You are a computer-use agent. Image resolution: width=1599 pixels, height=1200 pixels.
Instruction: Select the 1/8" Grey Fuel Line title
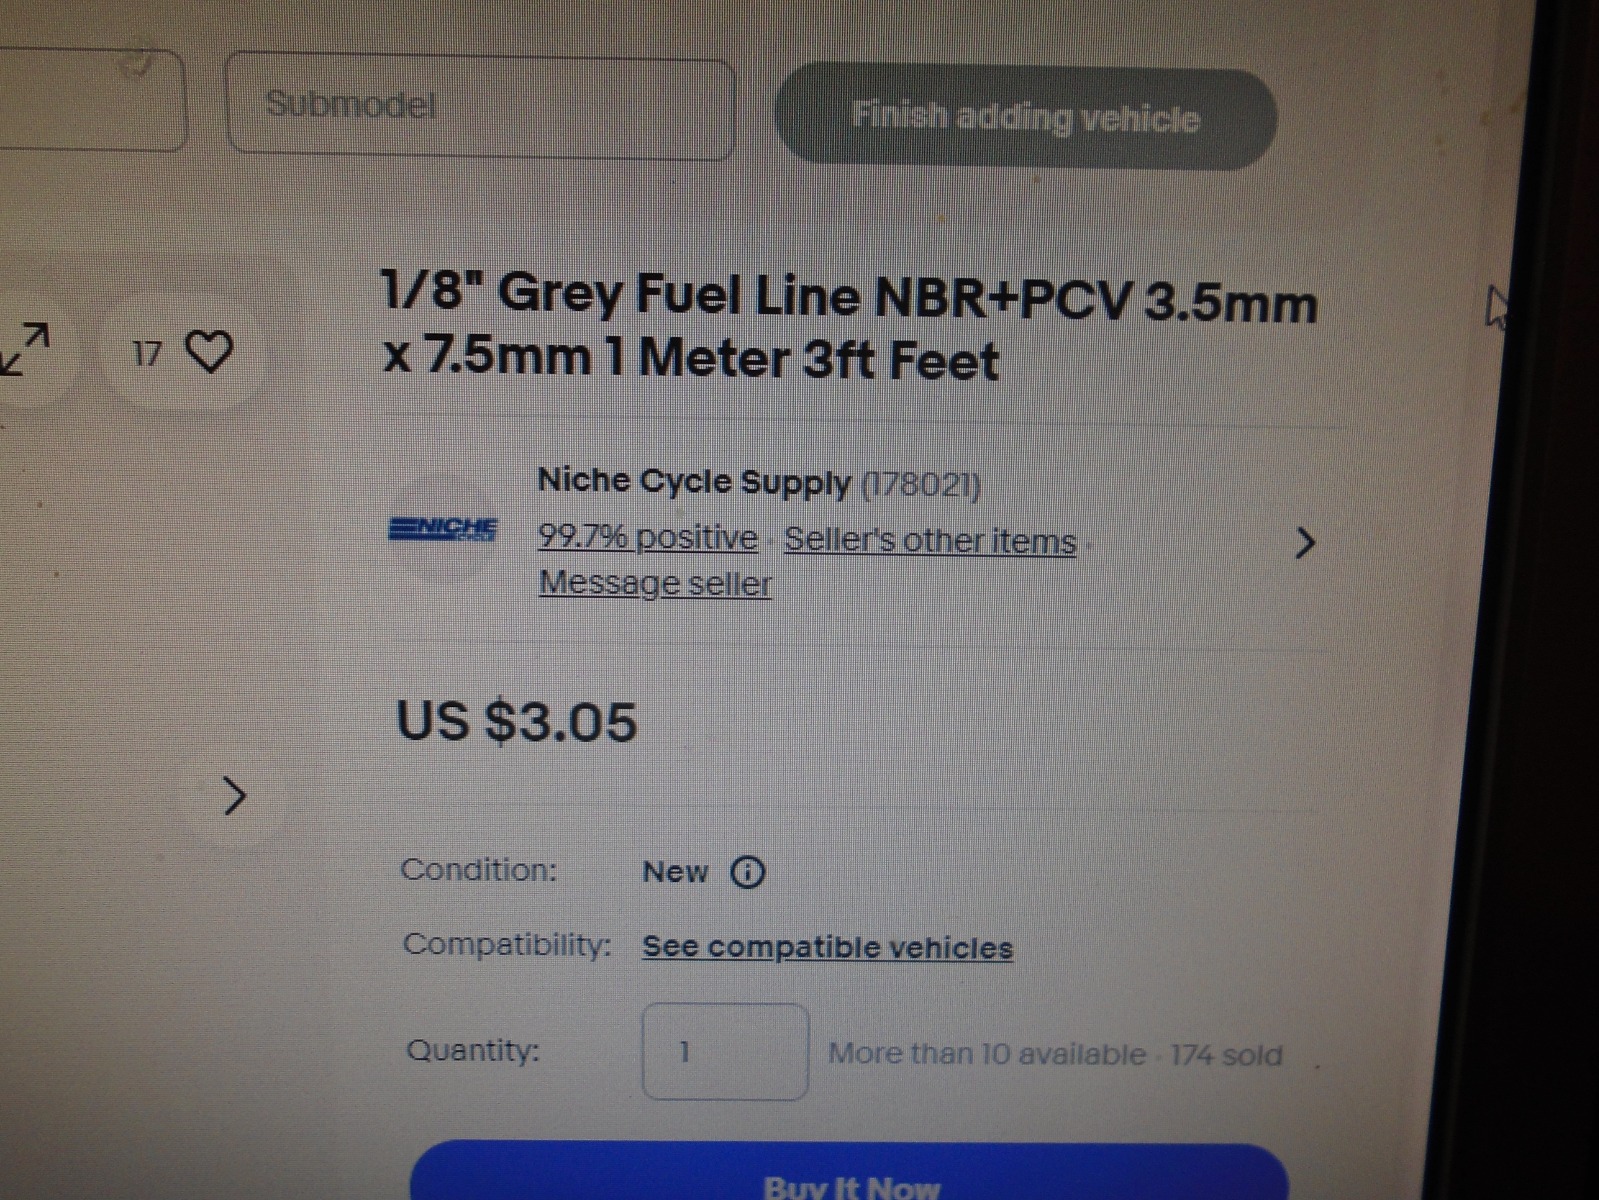[849, 327]
